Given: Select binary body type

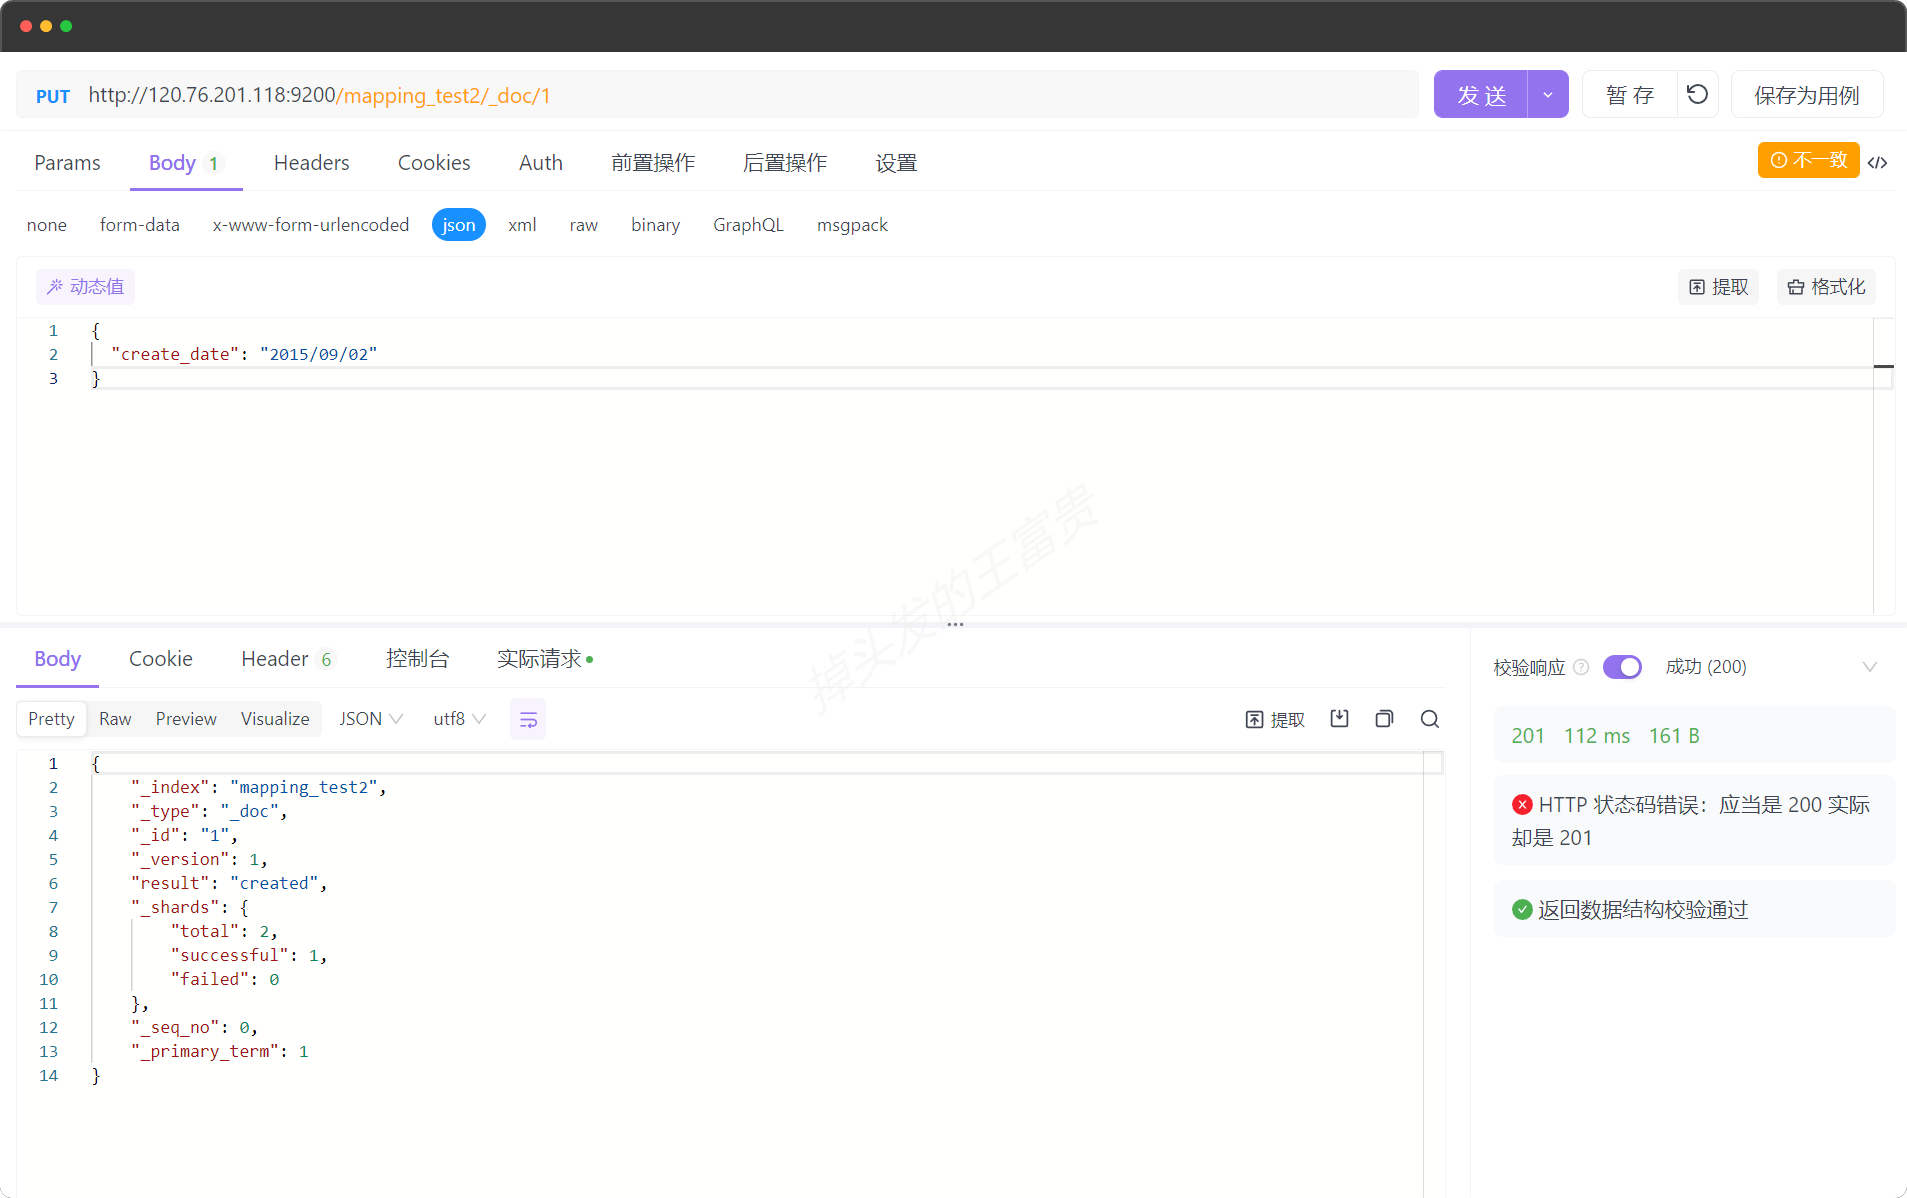Looking at the screenshot, I should (x=655, y=225).
